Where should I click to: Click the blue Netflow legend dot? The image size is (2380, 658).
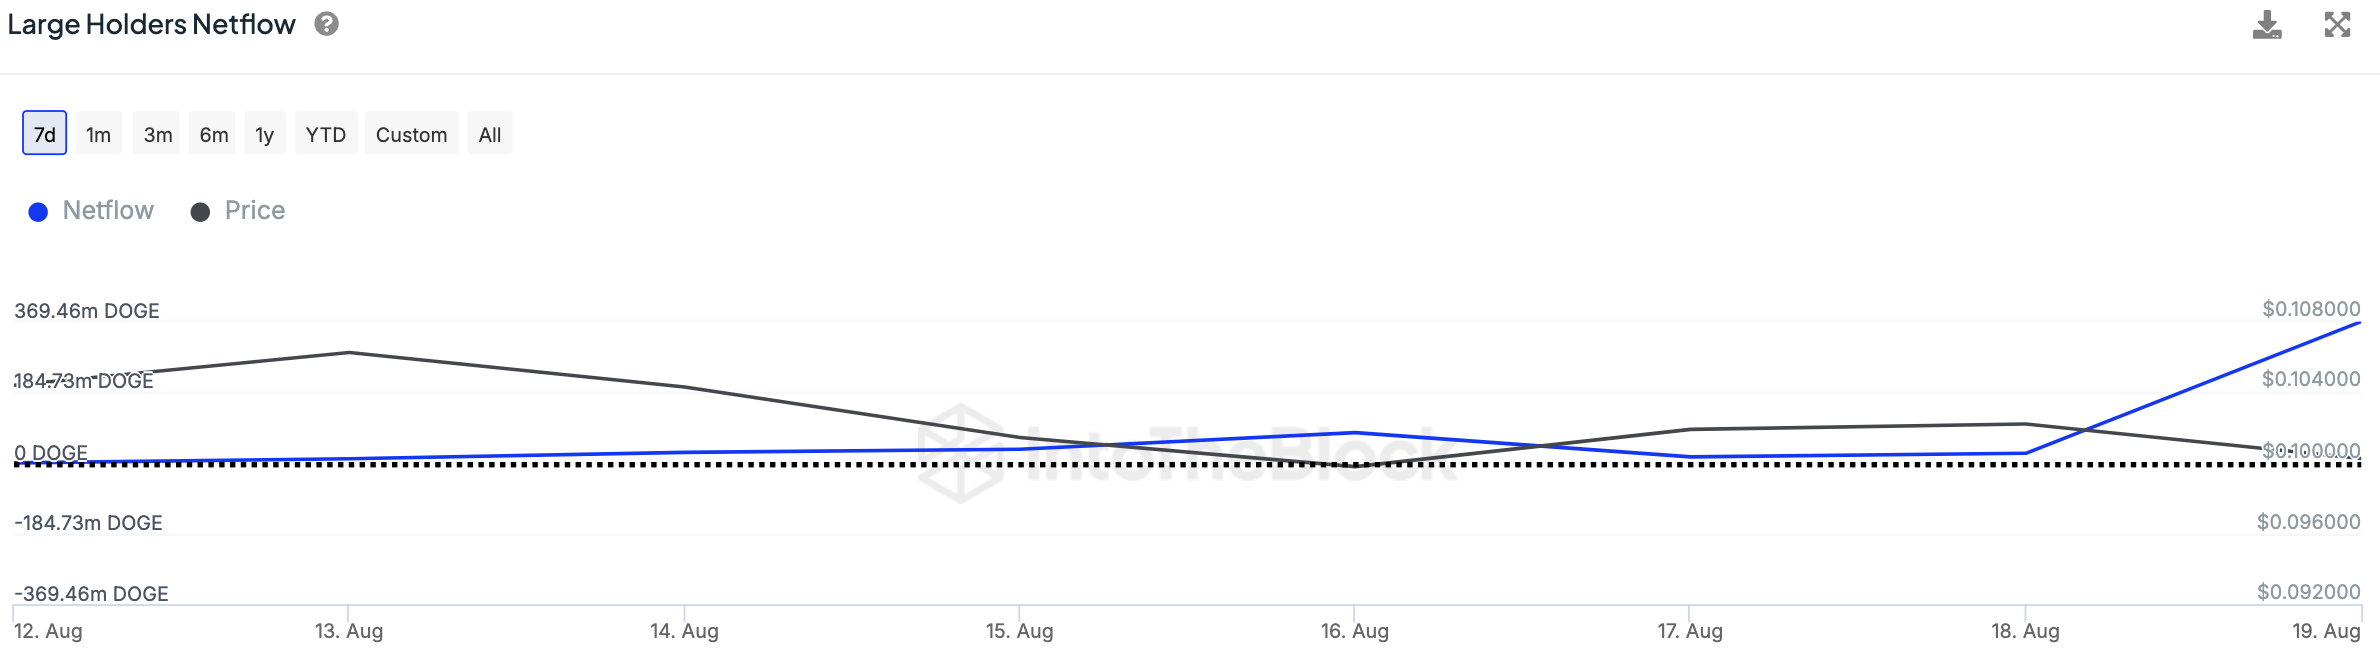(38, 212)
